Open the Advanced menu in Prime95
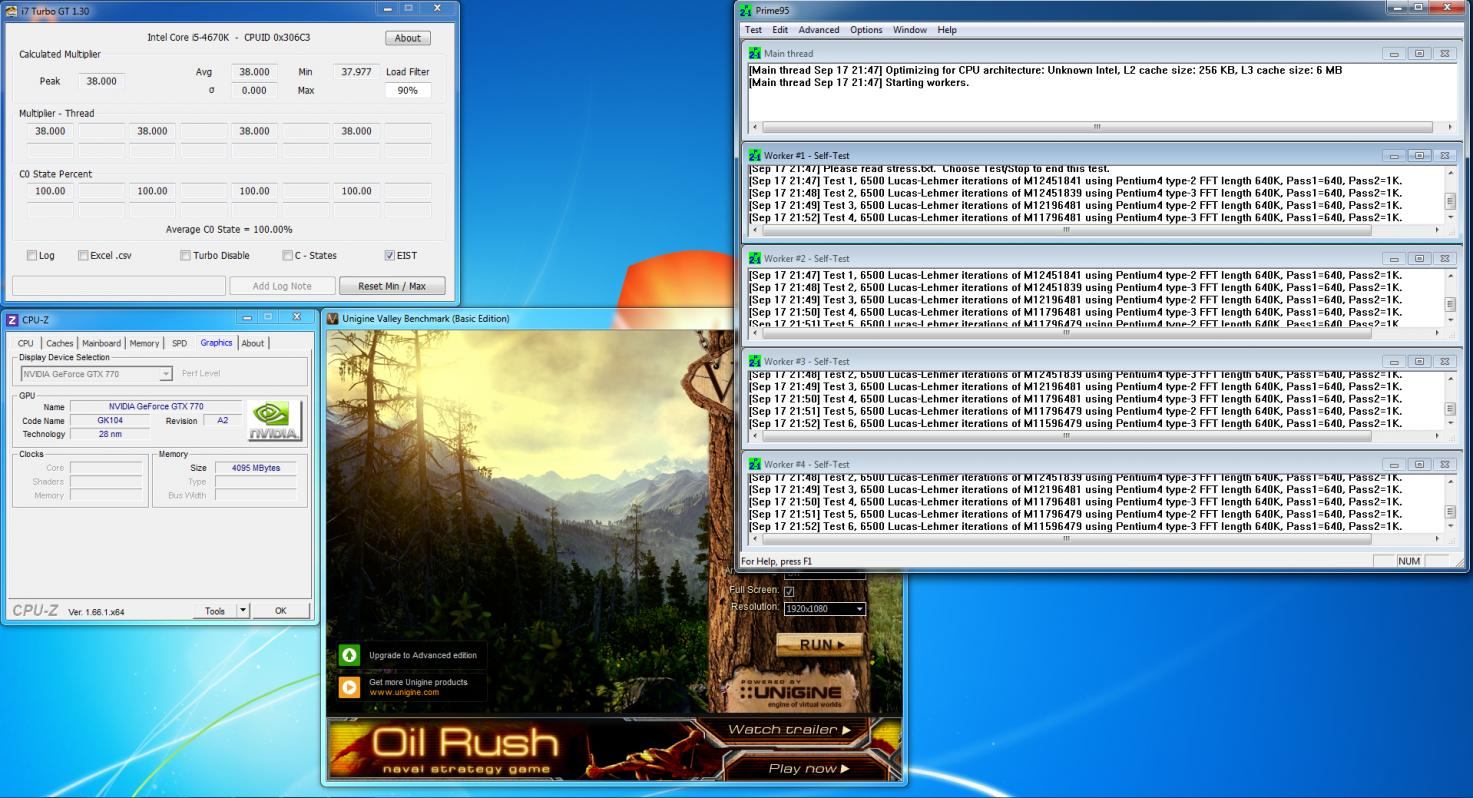1473x798 pixels. (x=819, y=30)
